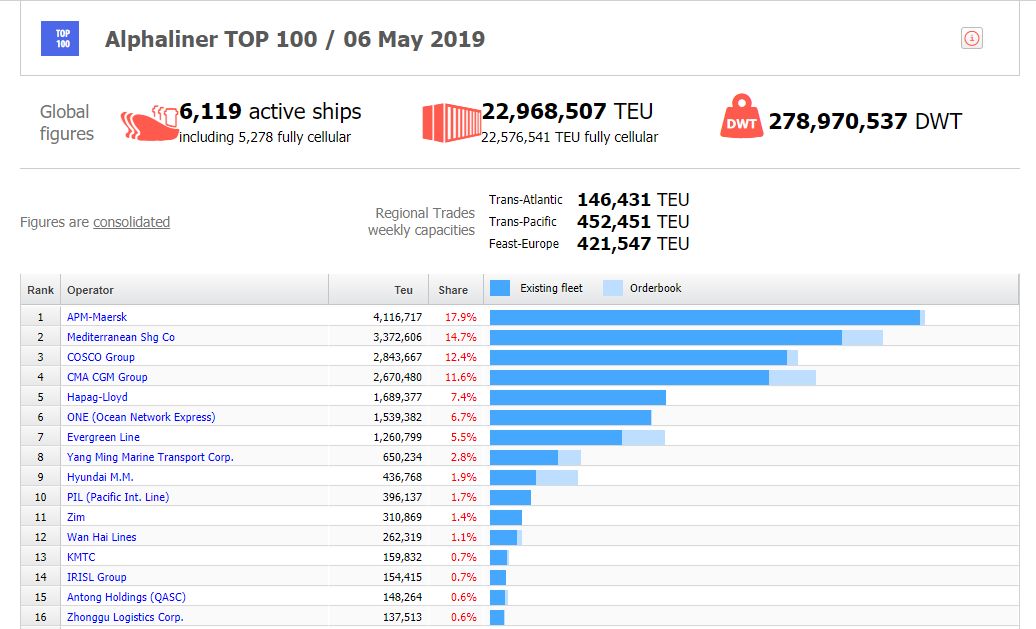Click the Rank column header
Image resolution: width=1036 pixels, height=629 pixels.
click(41, 290)
